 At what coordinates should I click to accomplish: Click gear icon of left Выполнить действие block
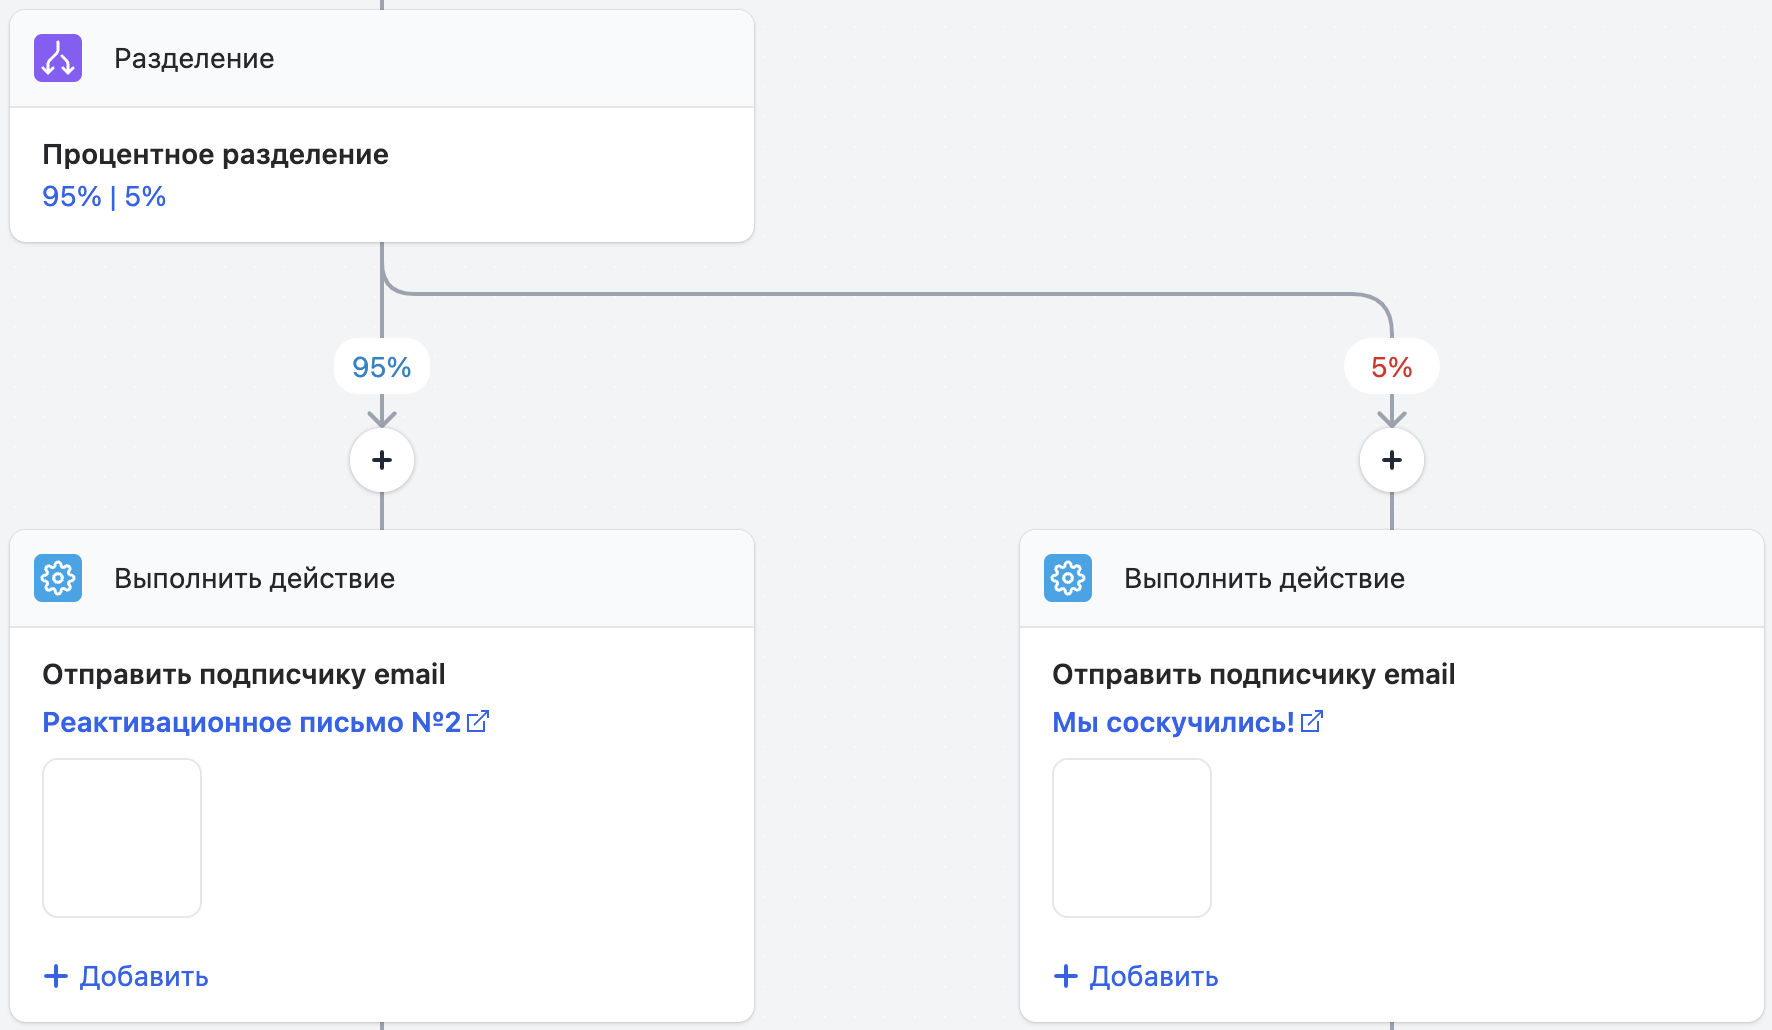58,578
